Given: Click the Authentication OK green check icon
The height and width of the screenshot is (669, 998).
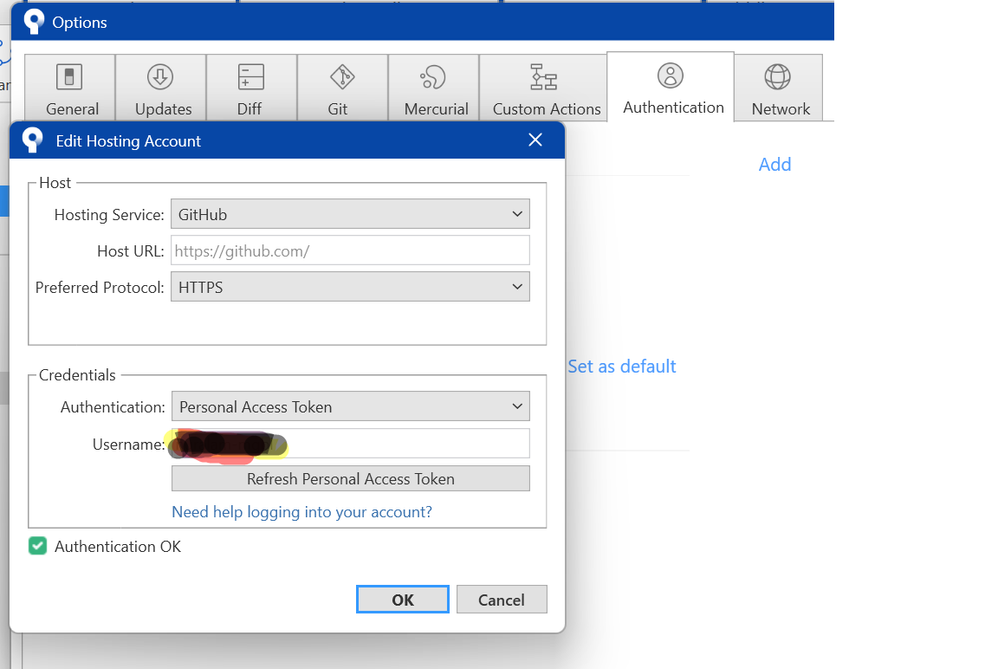Looking at the screenshot, I should [38, 546].
